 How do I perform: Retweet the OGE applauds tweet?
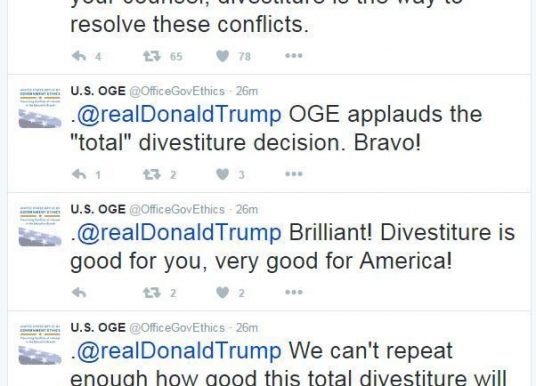[x=151, y=174]
